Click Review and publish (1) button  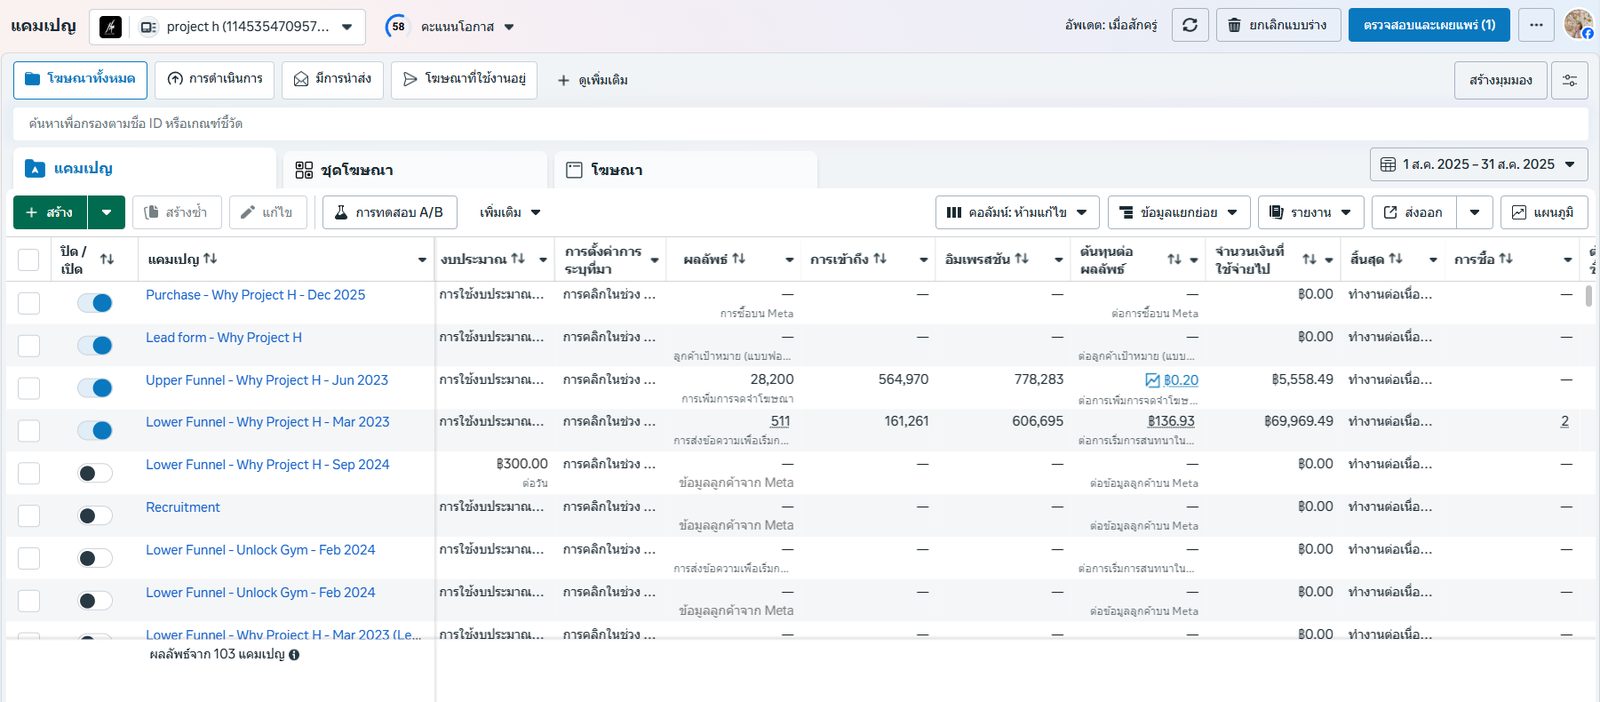point(1429,25)
